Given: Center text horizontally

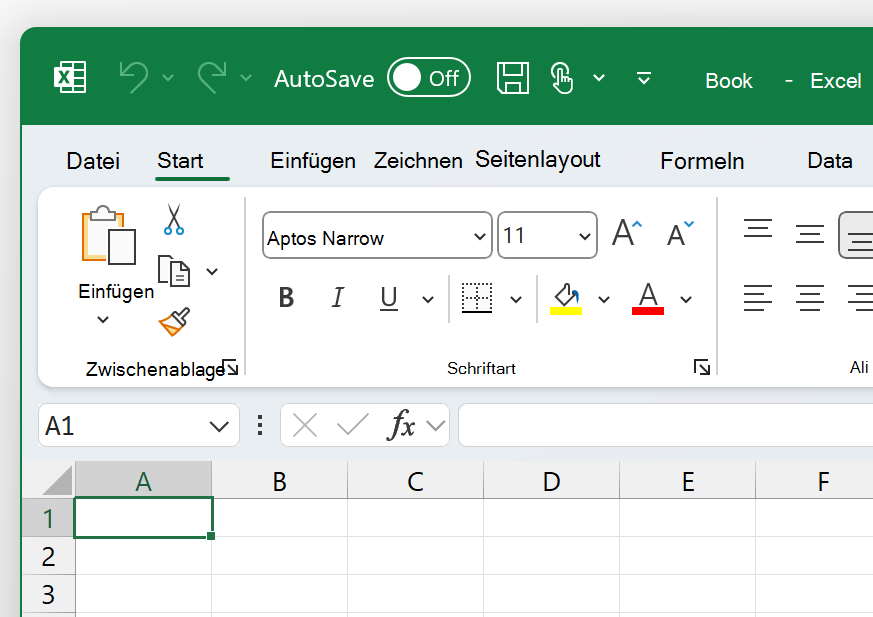Looking at the screenshot, I should click(810, 297).
